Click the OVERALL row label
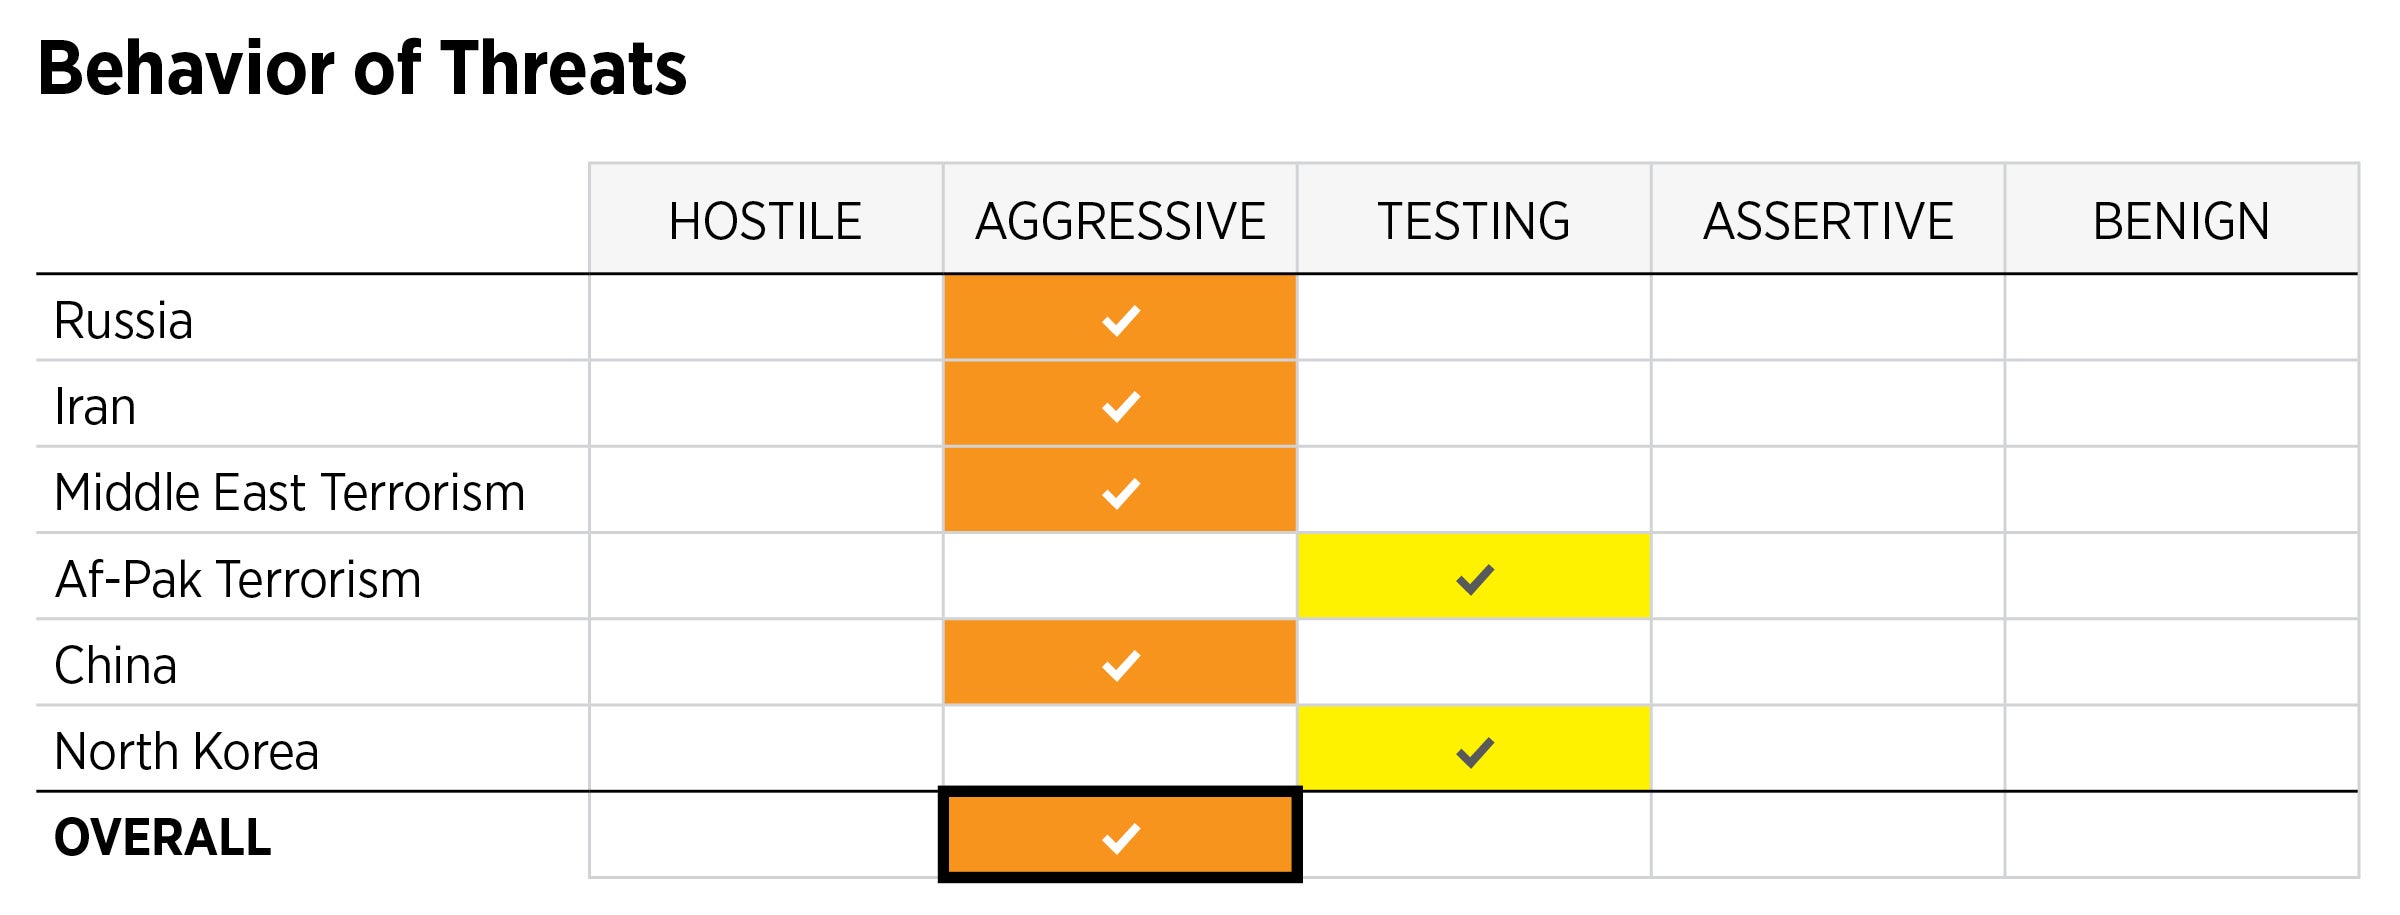 point(163,838)
